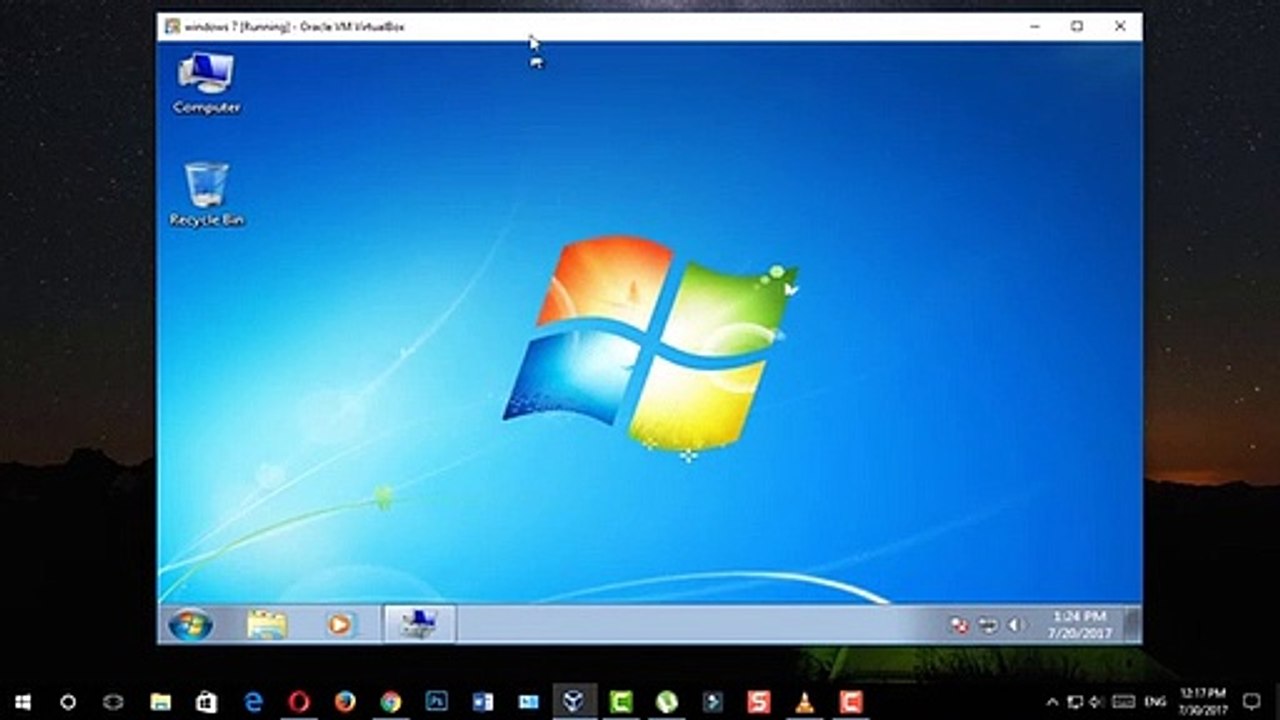This screenshot has height=720, width=1280.
Task: Launch Windows Media Player from the Windows 7 taskbar
Action: pos(340,625)
